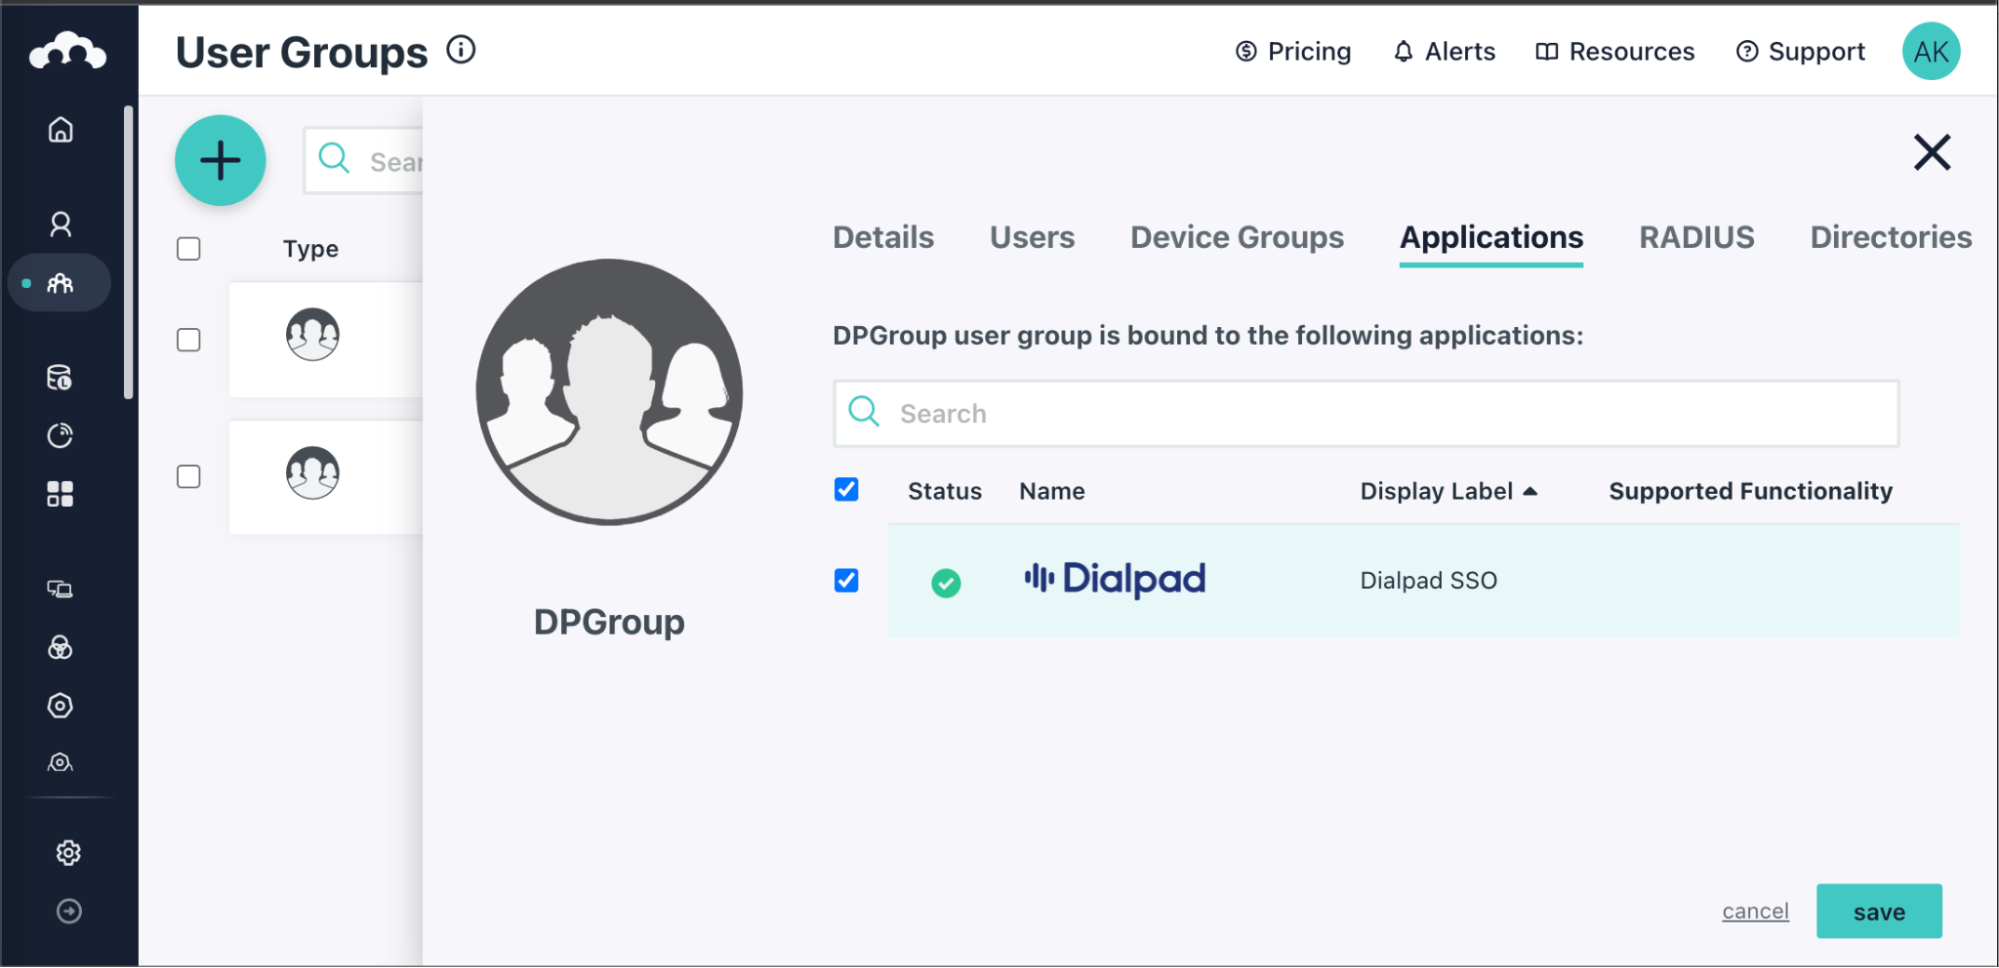Screen dimensions: 1999x968
Task: Open the Settings gear in sidebar
Action: (x=68, y=853)
